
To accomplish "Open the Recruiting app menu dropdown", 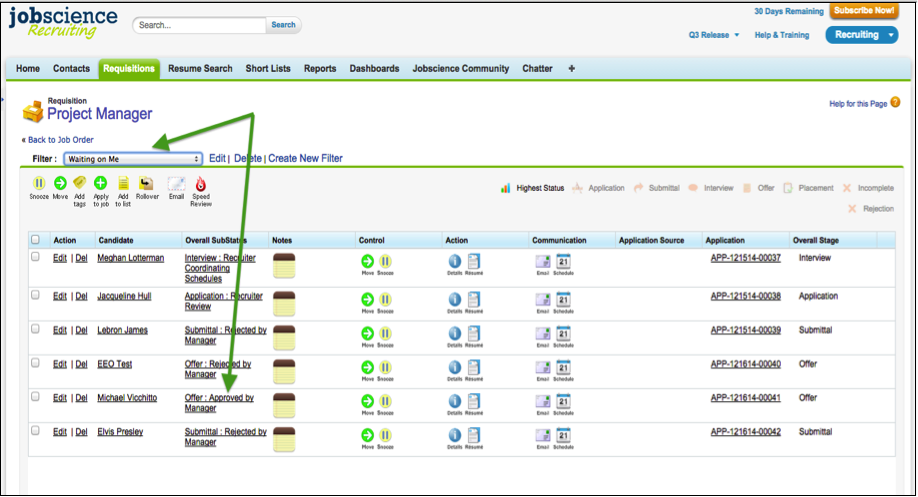I will (x=861, y=35).
